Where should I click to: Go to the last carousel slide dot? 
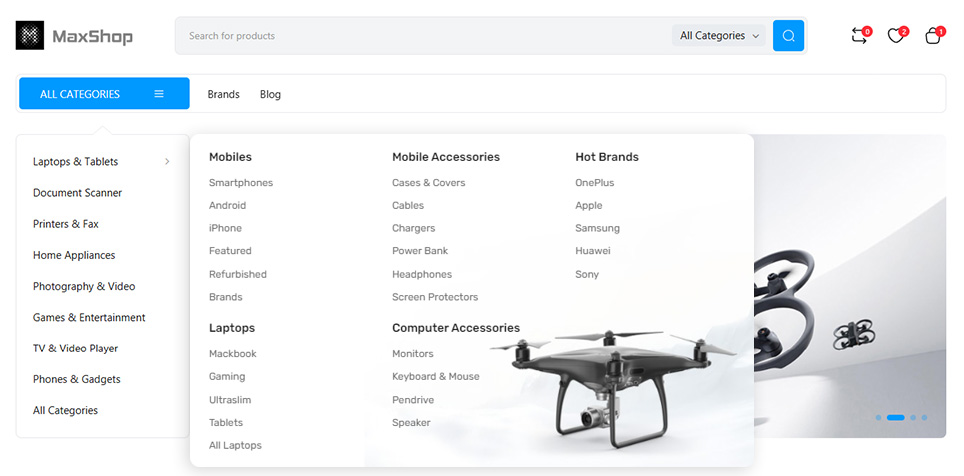pyautogui.click(x=925, y=417)
